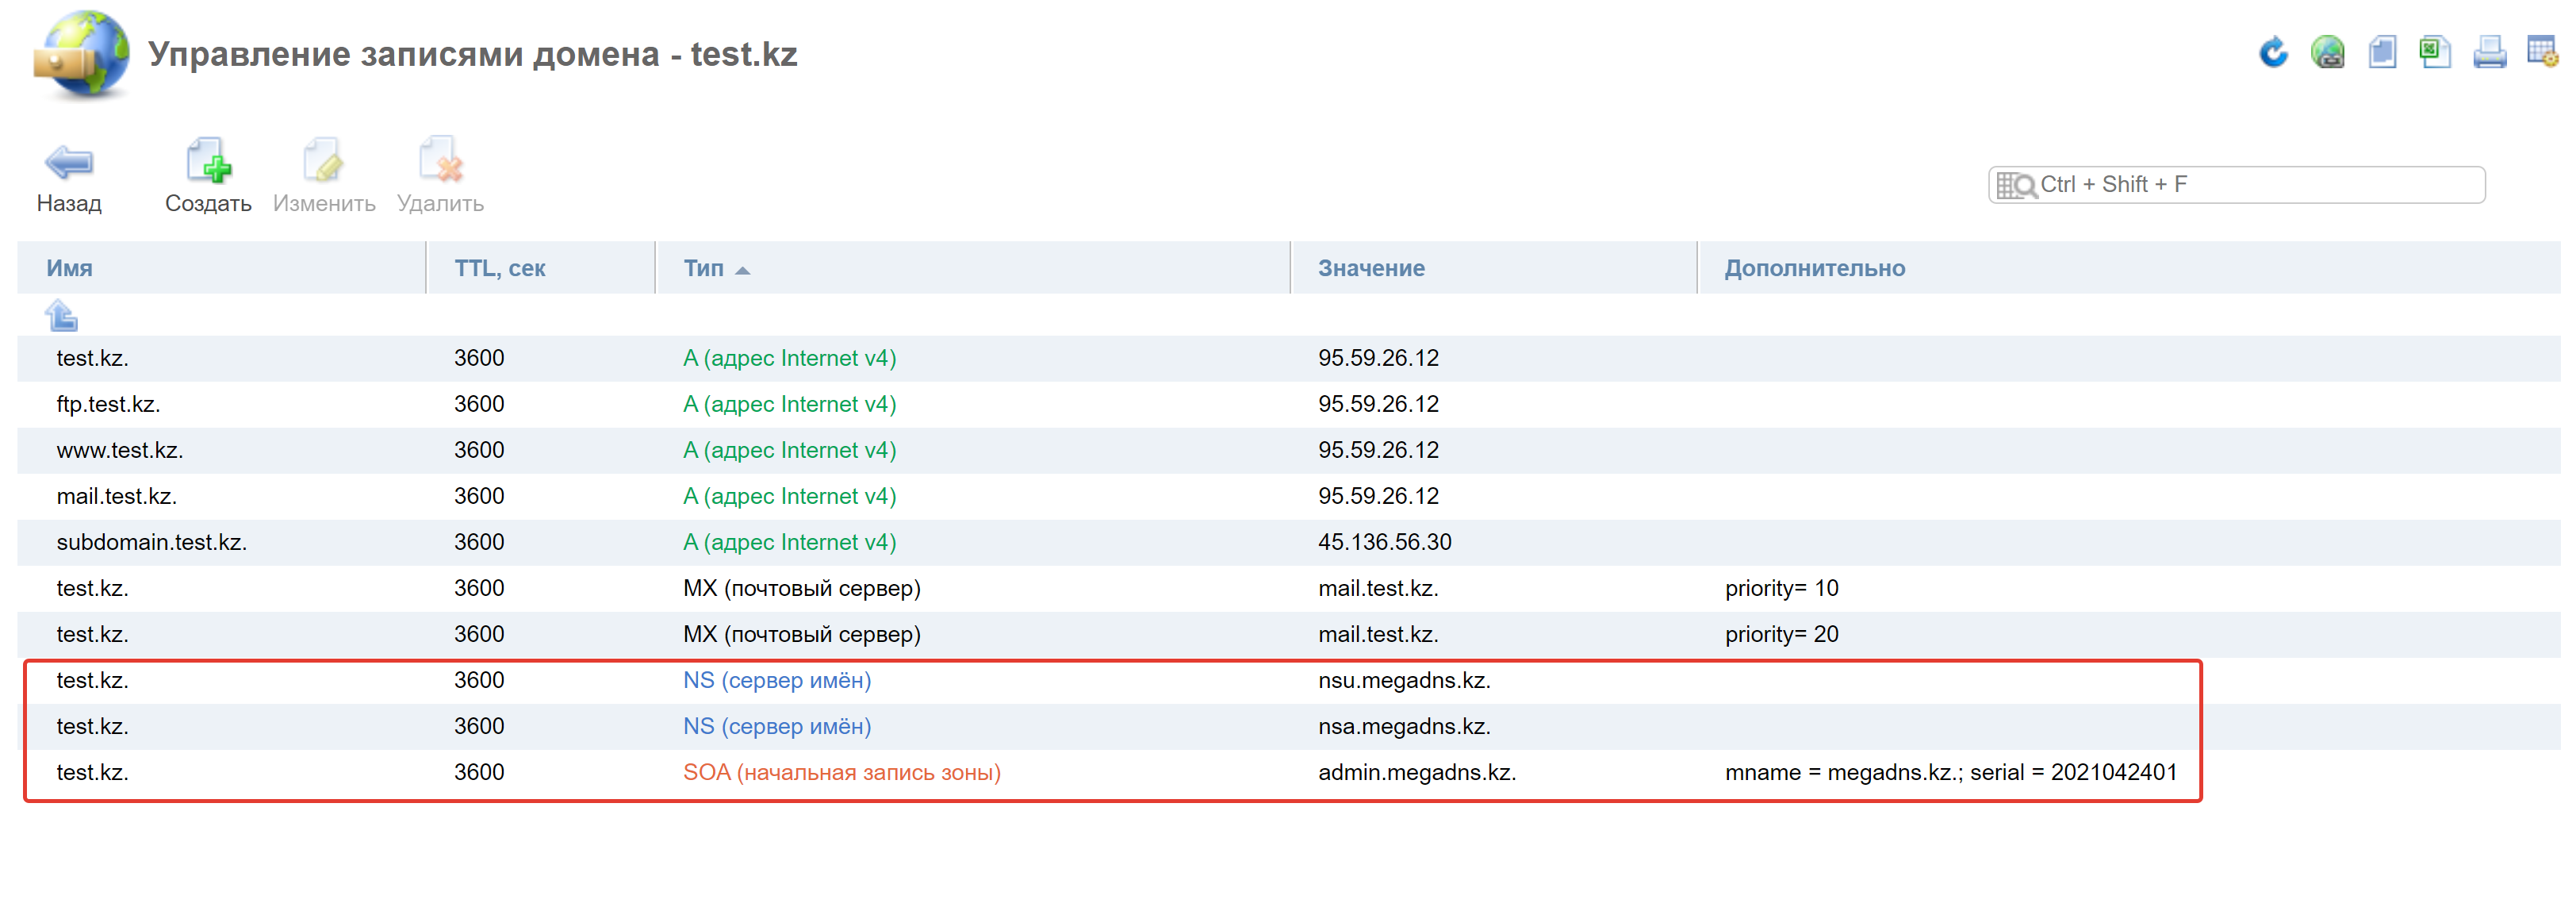Click TTL 3600 in subdomain.test.kz. row
This screenshot has width=2576, height=907.
point(479,542)
